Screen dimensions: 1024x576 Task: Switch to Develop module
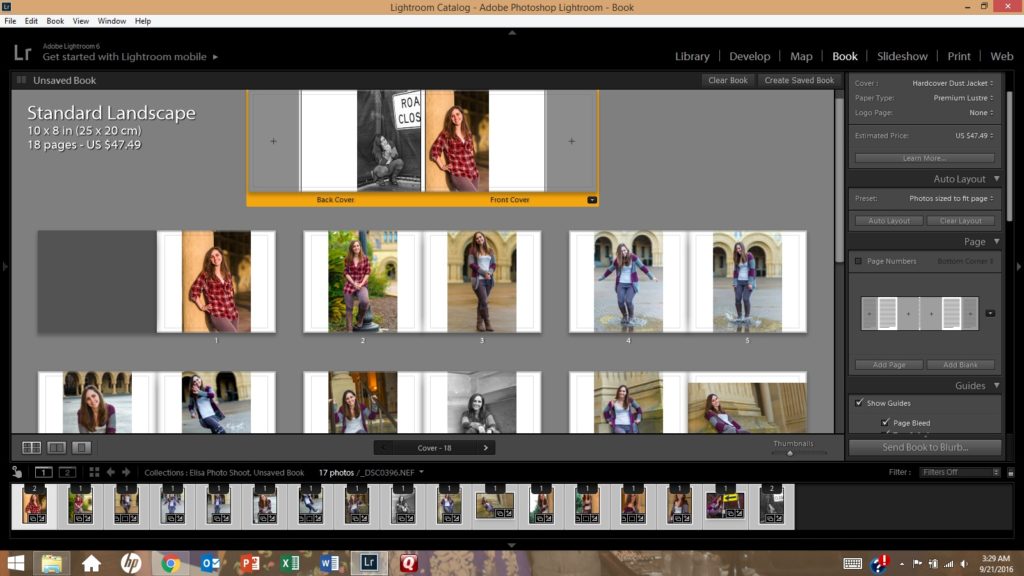750,56
